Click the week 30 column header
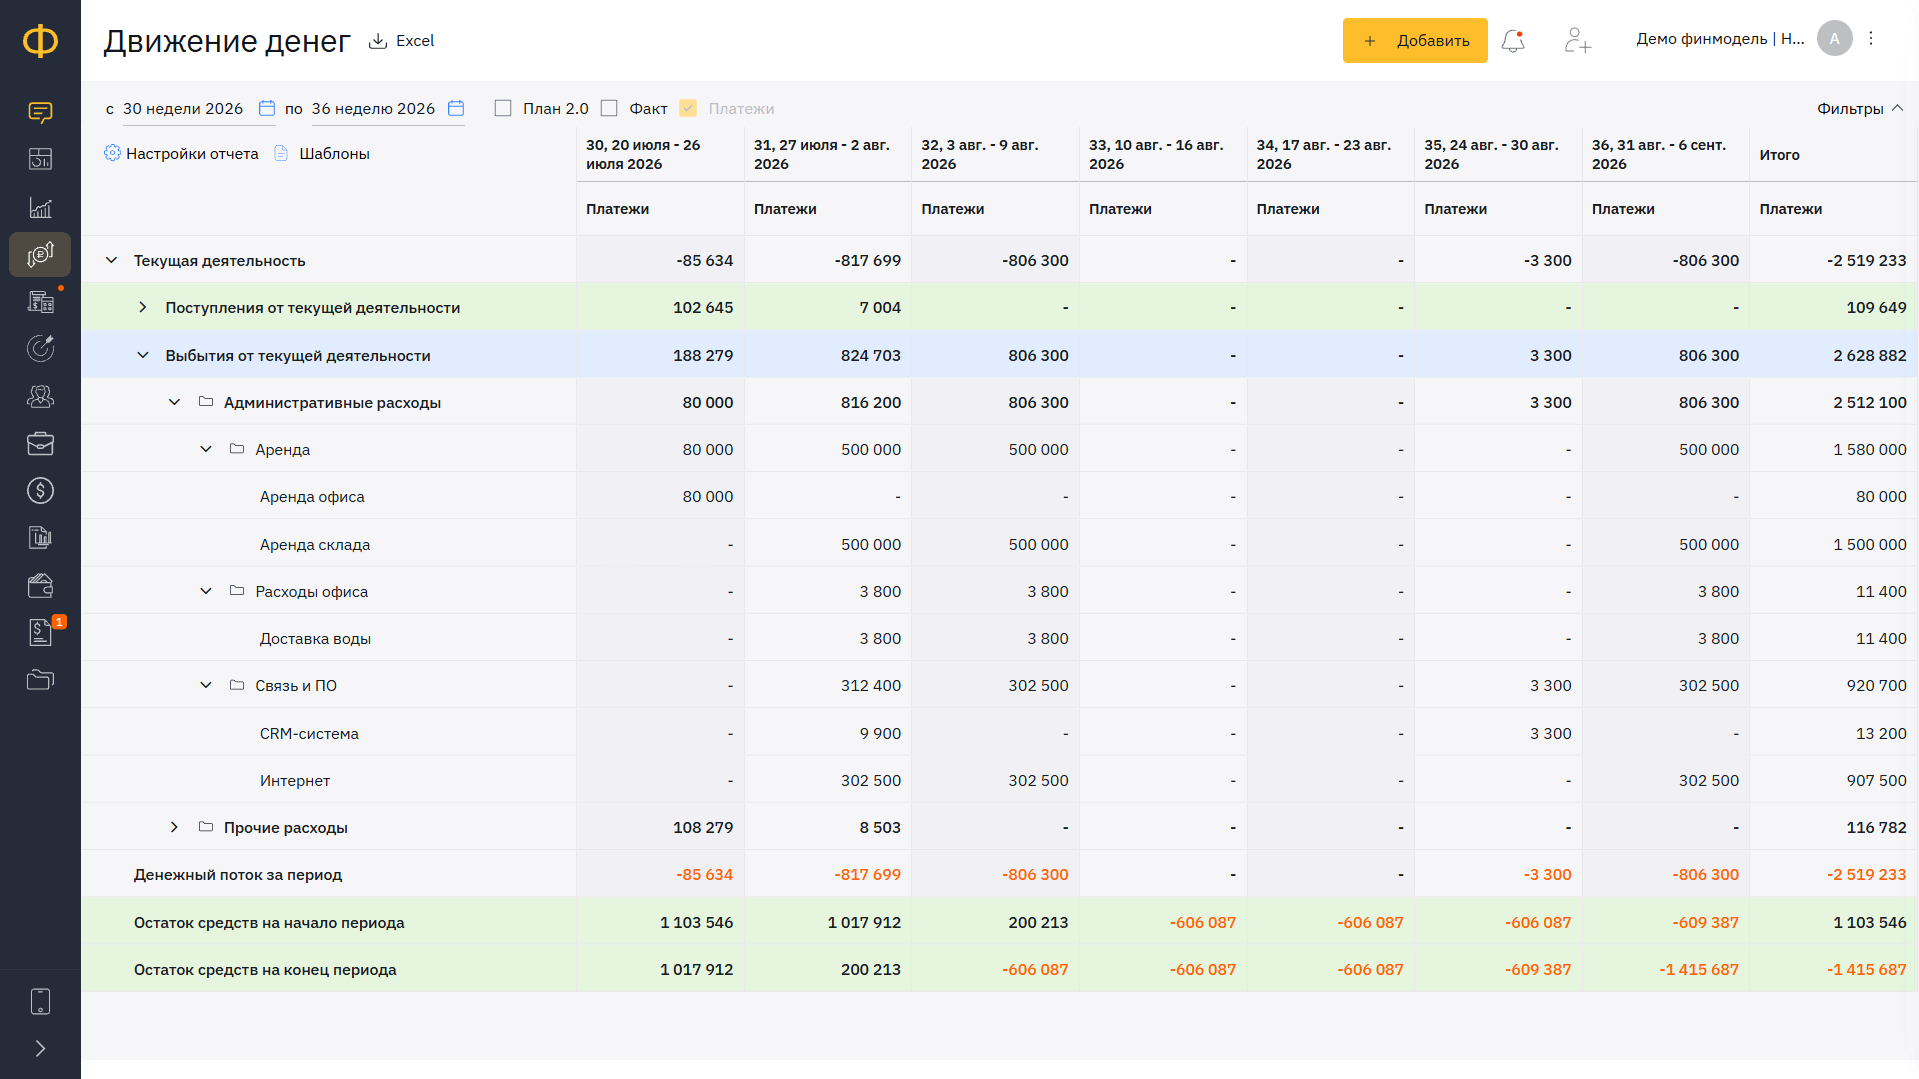 click(660, 154)
